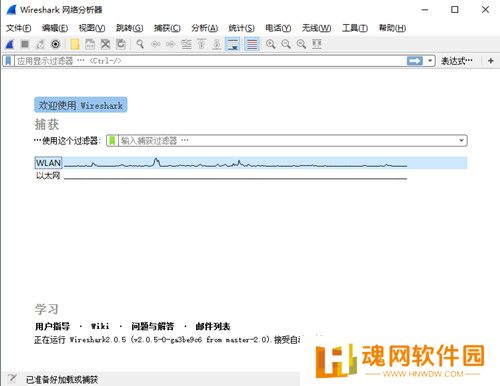The height and width of the screenshot is (386, 500).
Task: Open the 电话(Y) menu
Action: click(278, 28)
